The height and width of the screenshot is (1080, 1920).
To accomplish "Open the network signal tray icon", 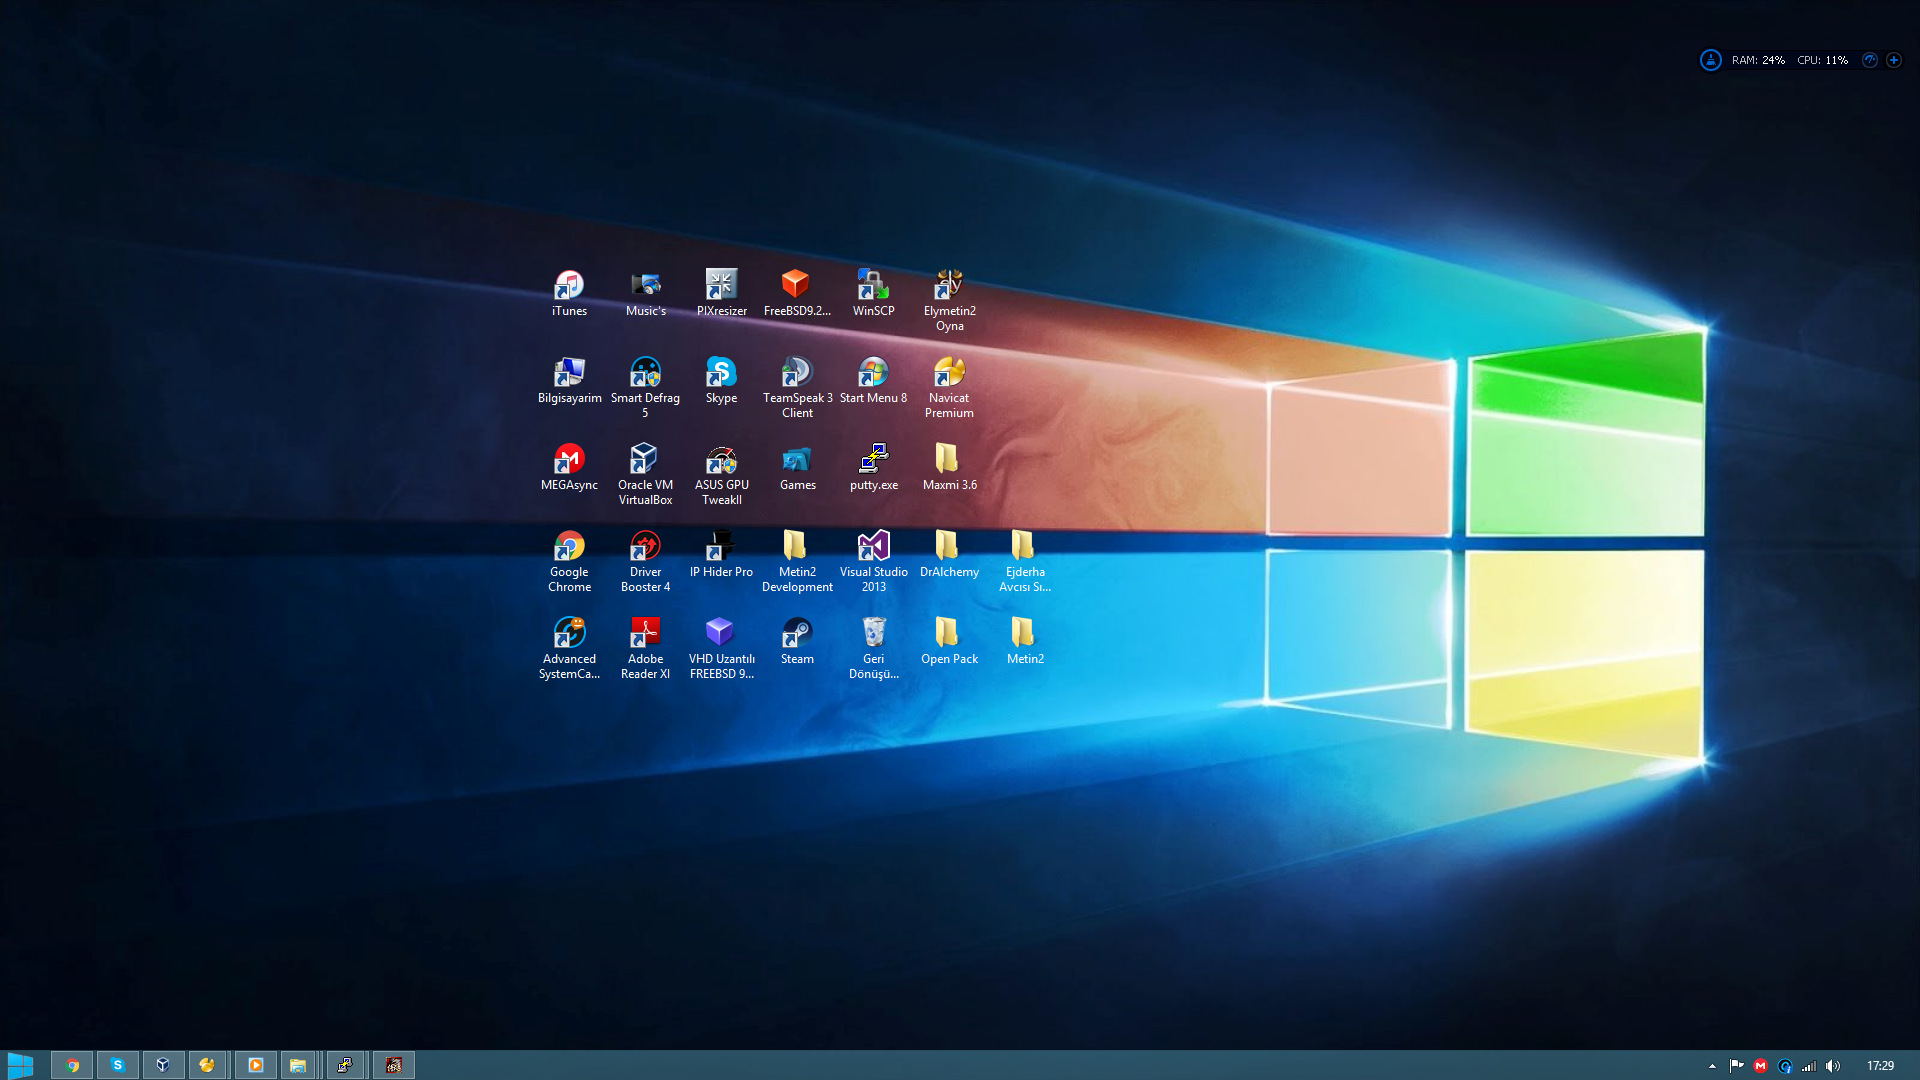I will (x=1809, y=1066).
